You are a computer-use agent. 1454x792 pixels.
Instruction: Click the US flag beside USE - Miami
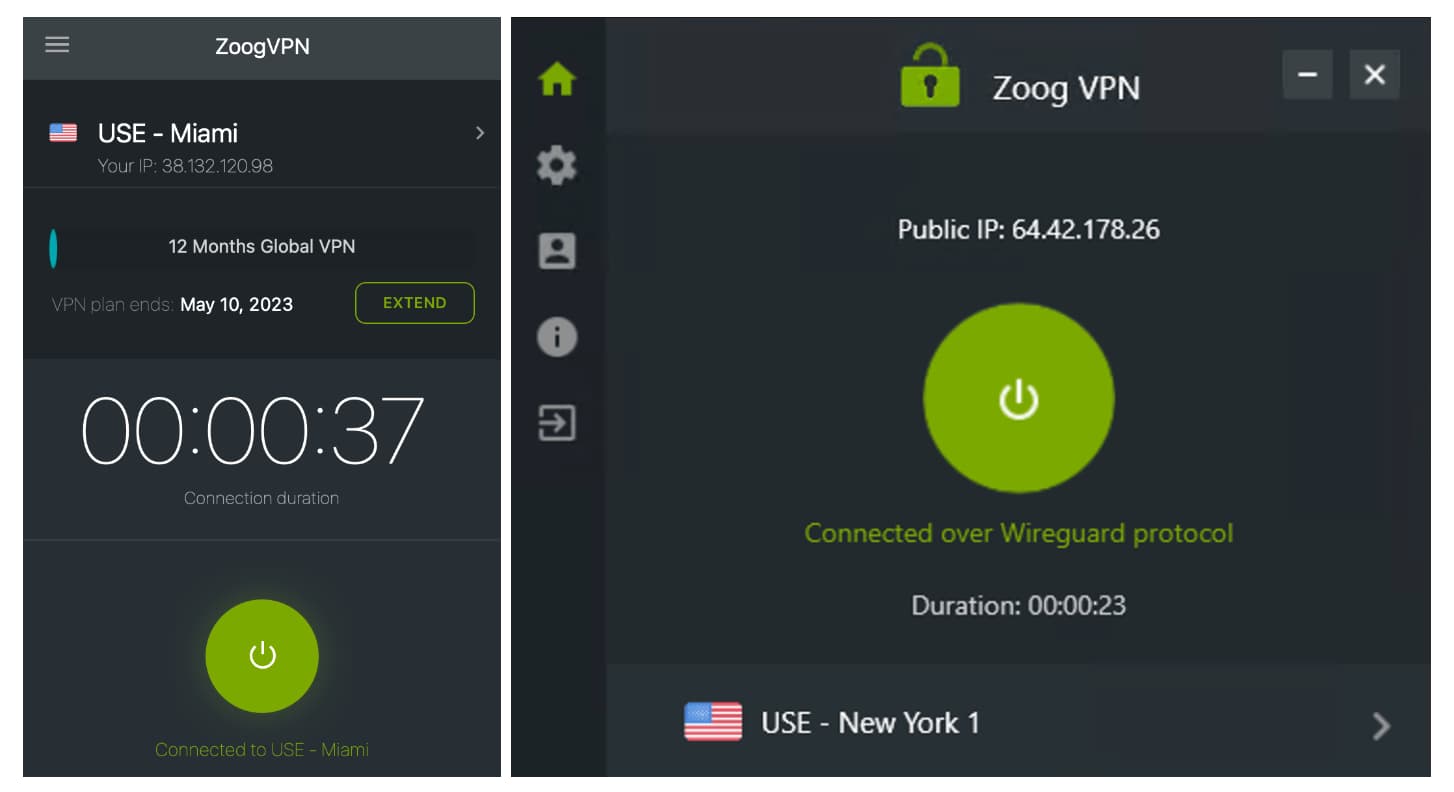[63, 133]
